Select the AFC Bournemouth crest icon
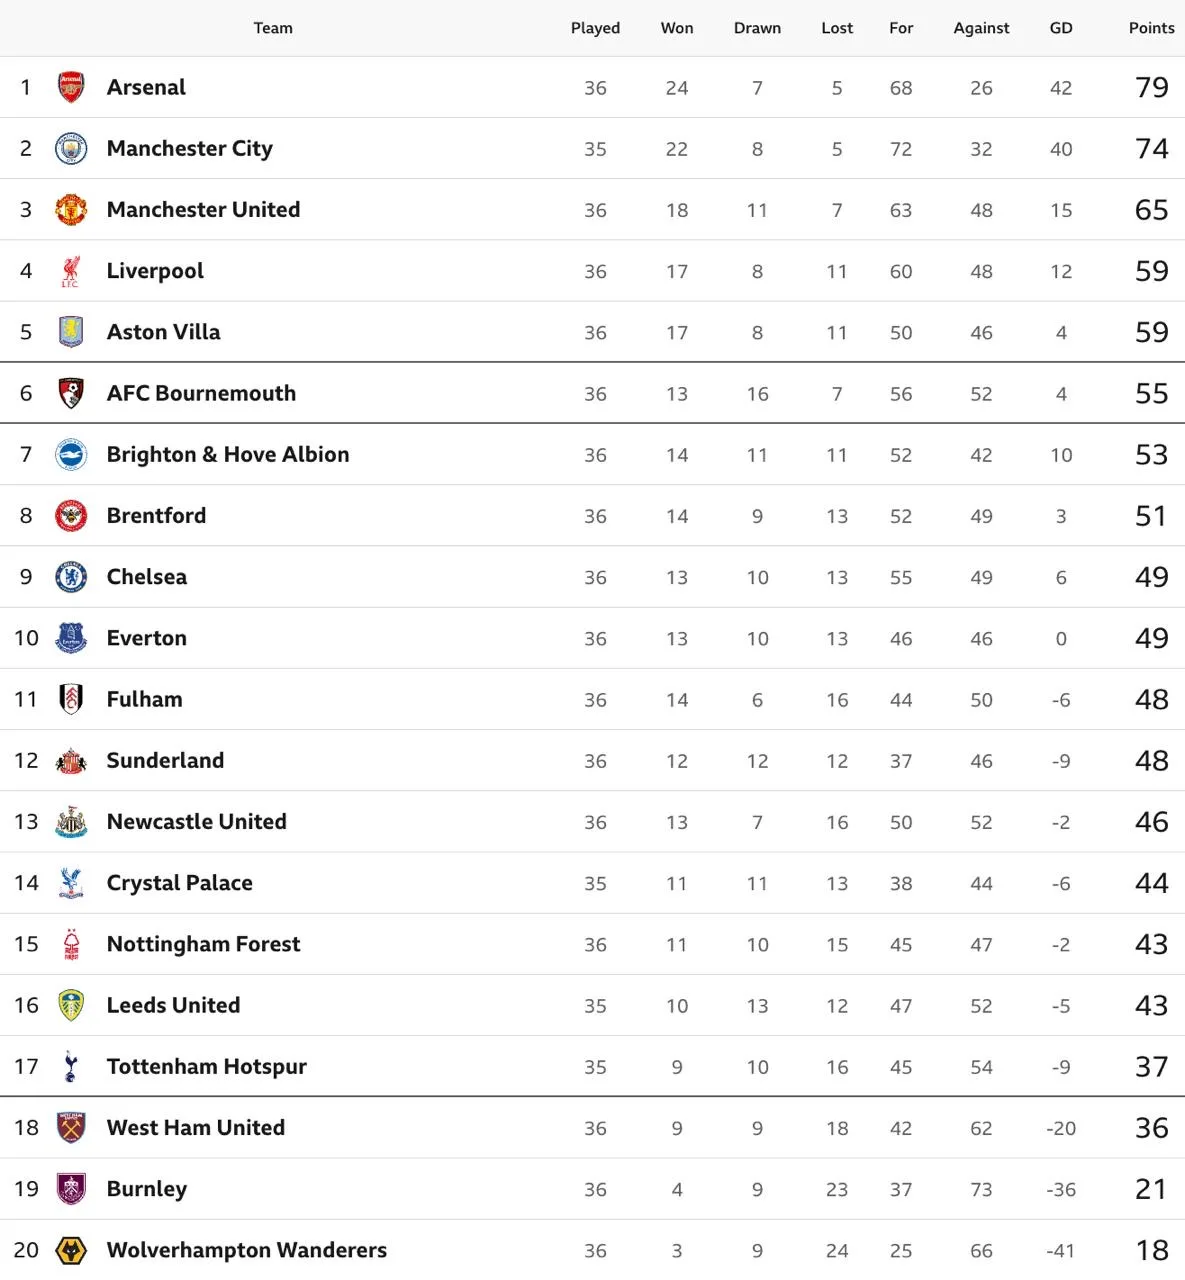 (x=71, y=393)
